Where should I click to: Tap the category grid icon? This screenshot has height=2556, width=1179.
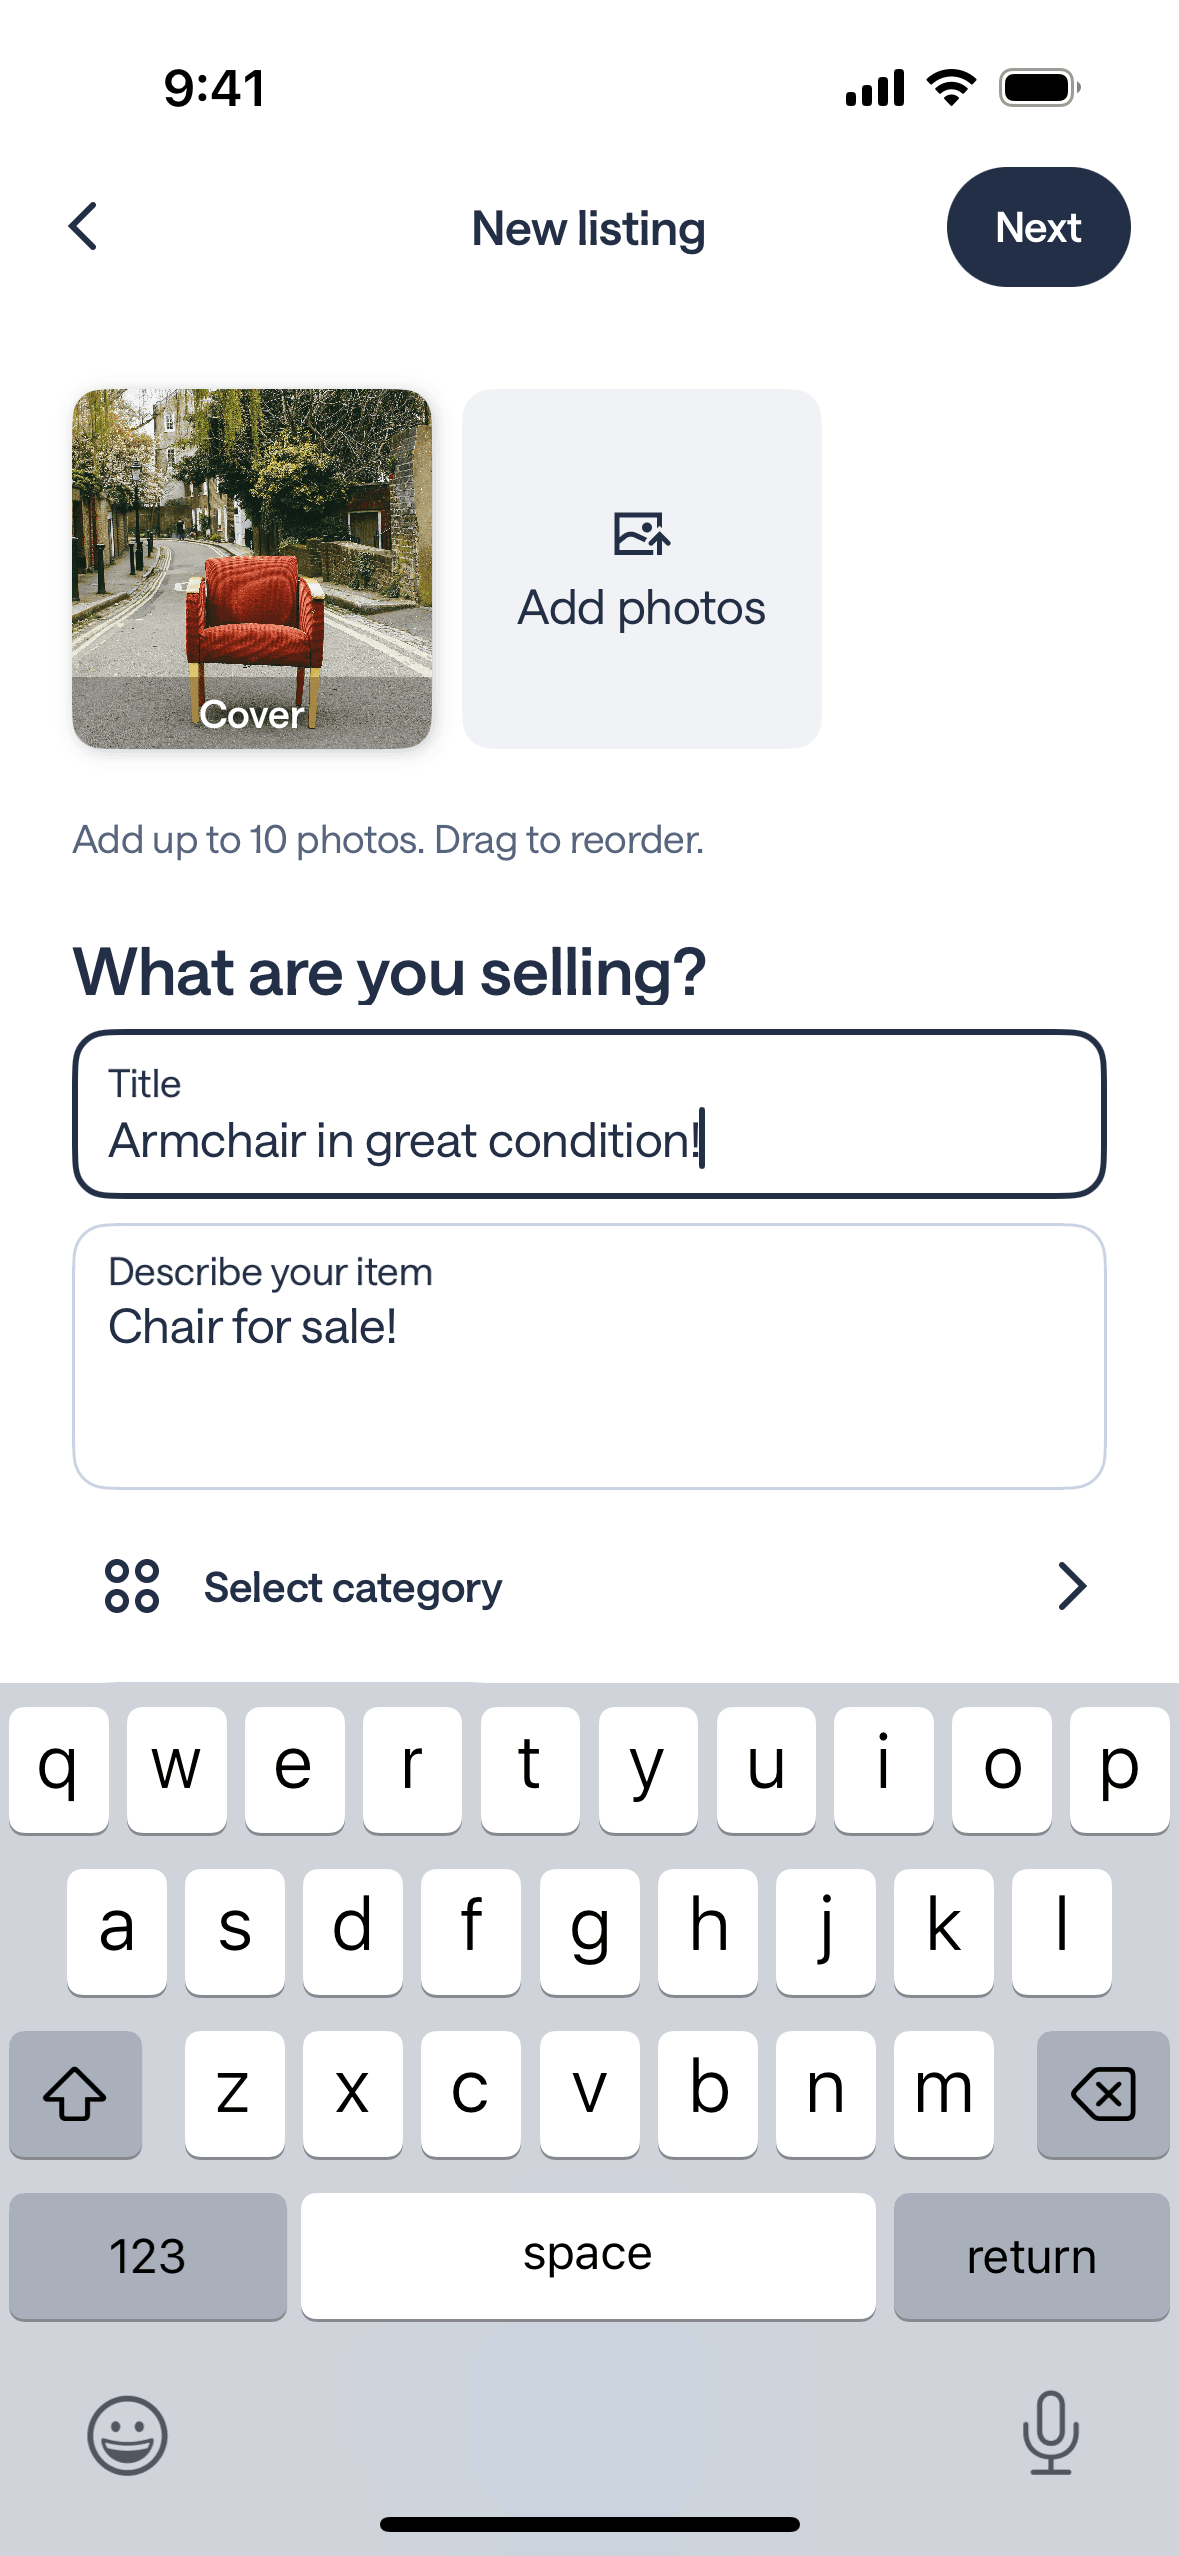pyautogui.click(x=132, y=1586)
